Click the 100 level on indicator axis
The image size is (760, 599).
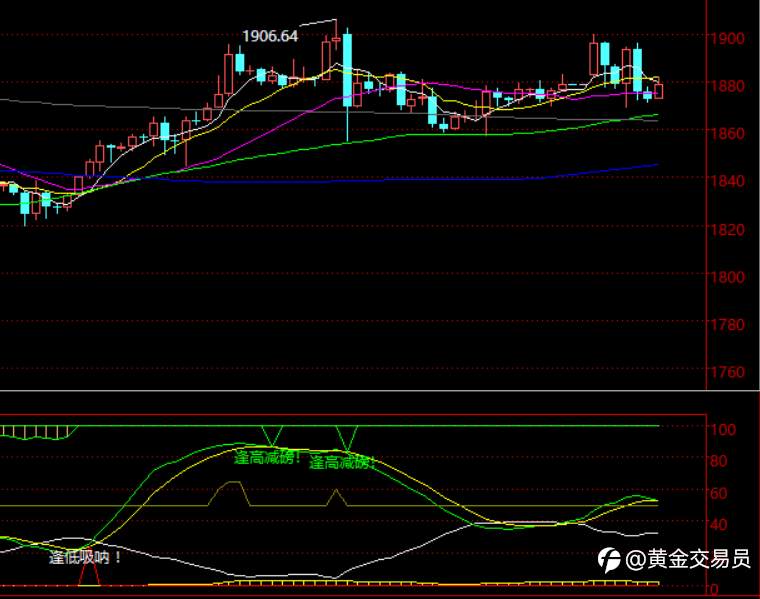tap(723, 429)
